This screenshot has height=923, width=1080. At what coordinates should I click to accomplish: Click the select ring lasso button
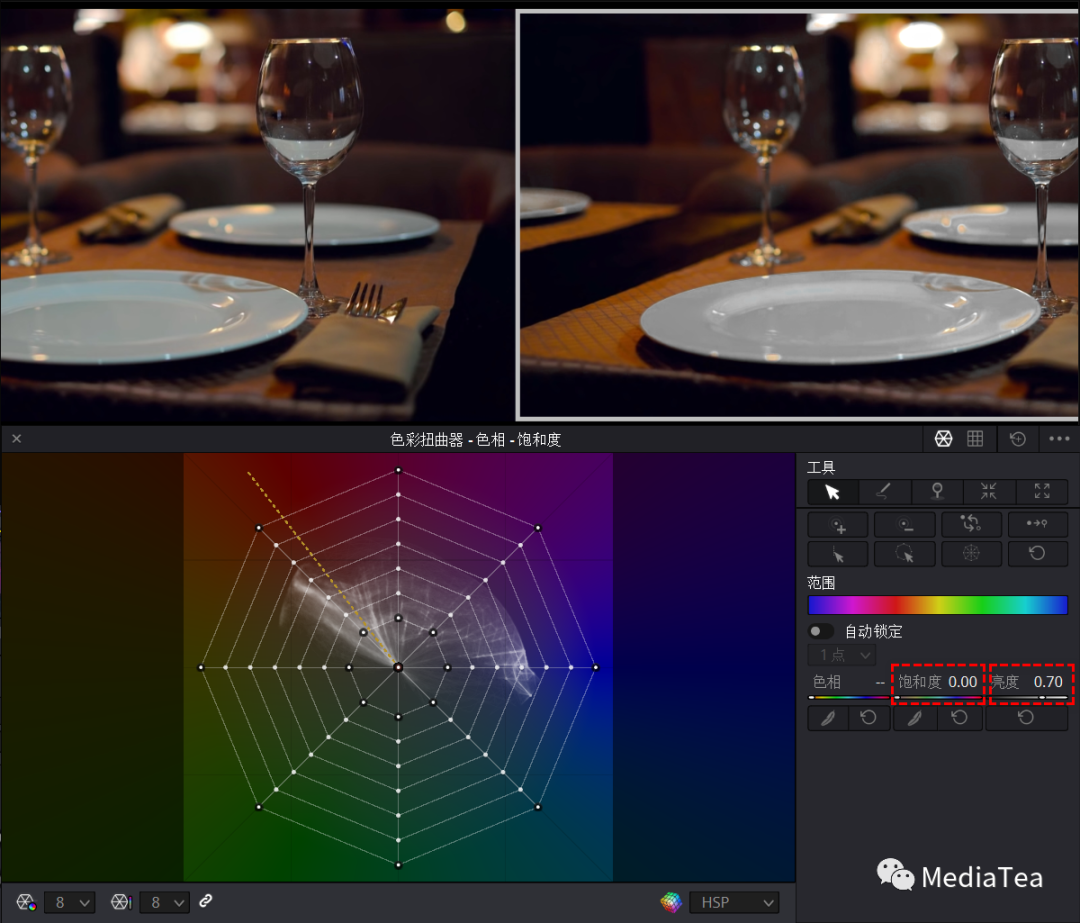[904, 554]
